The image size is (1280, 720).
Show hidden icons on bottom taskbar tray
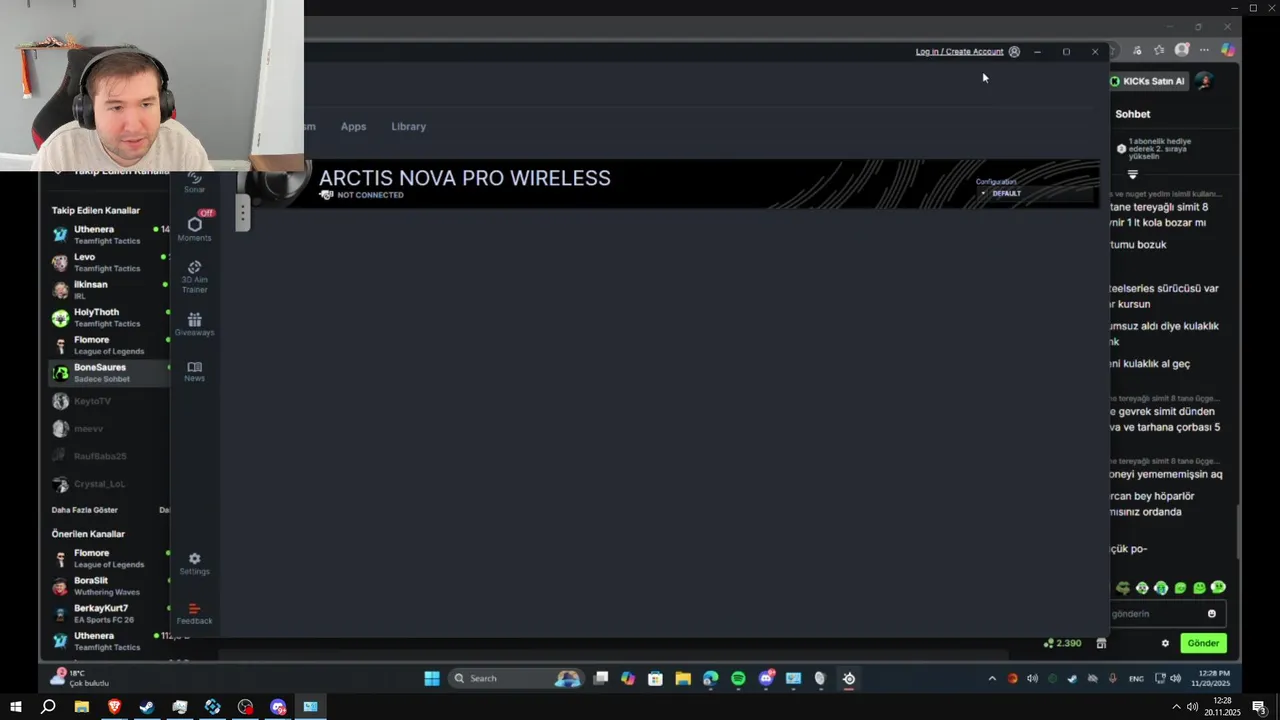[x=1176, y=707]
